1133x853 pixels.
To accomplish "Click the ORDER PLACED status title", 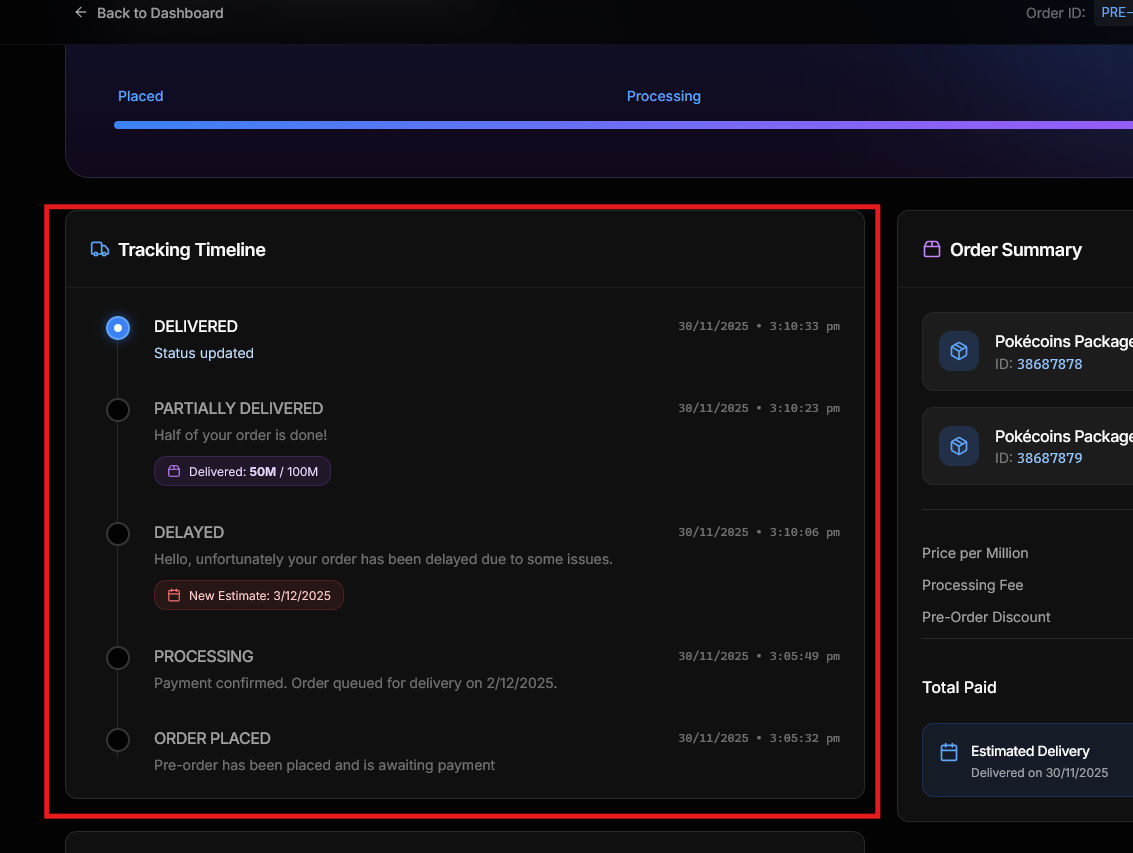I will point(212,739).
